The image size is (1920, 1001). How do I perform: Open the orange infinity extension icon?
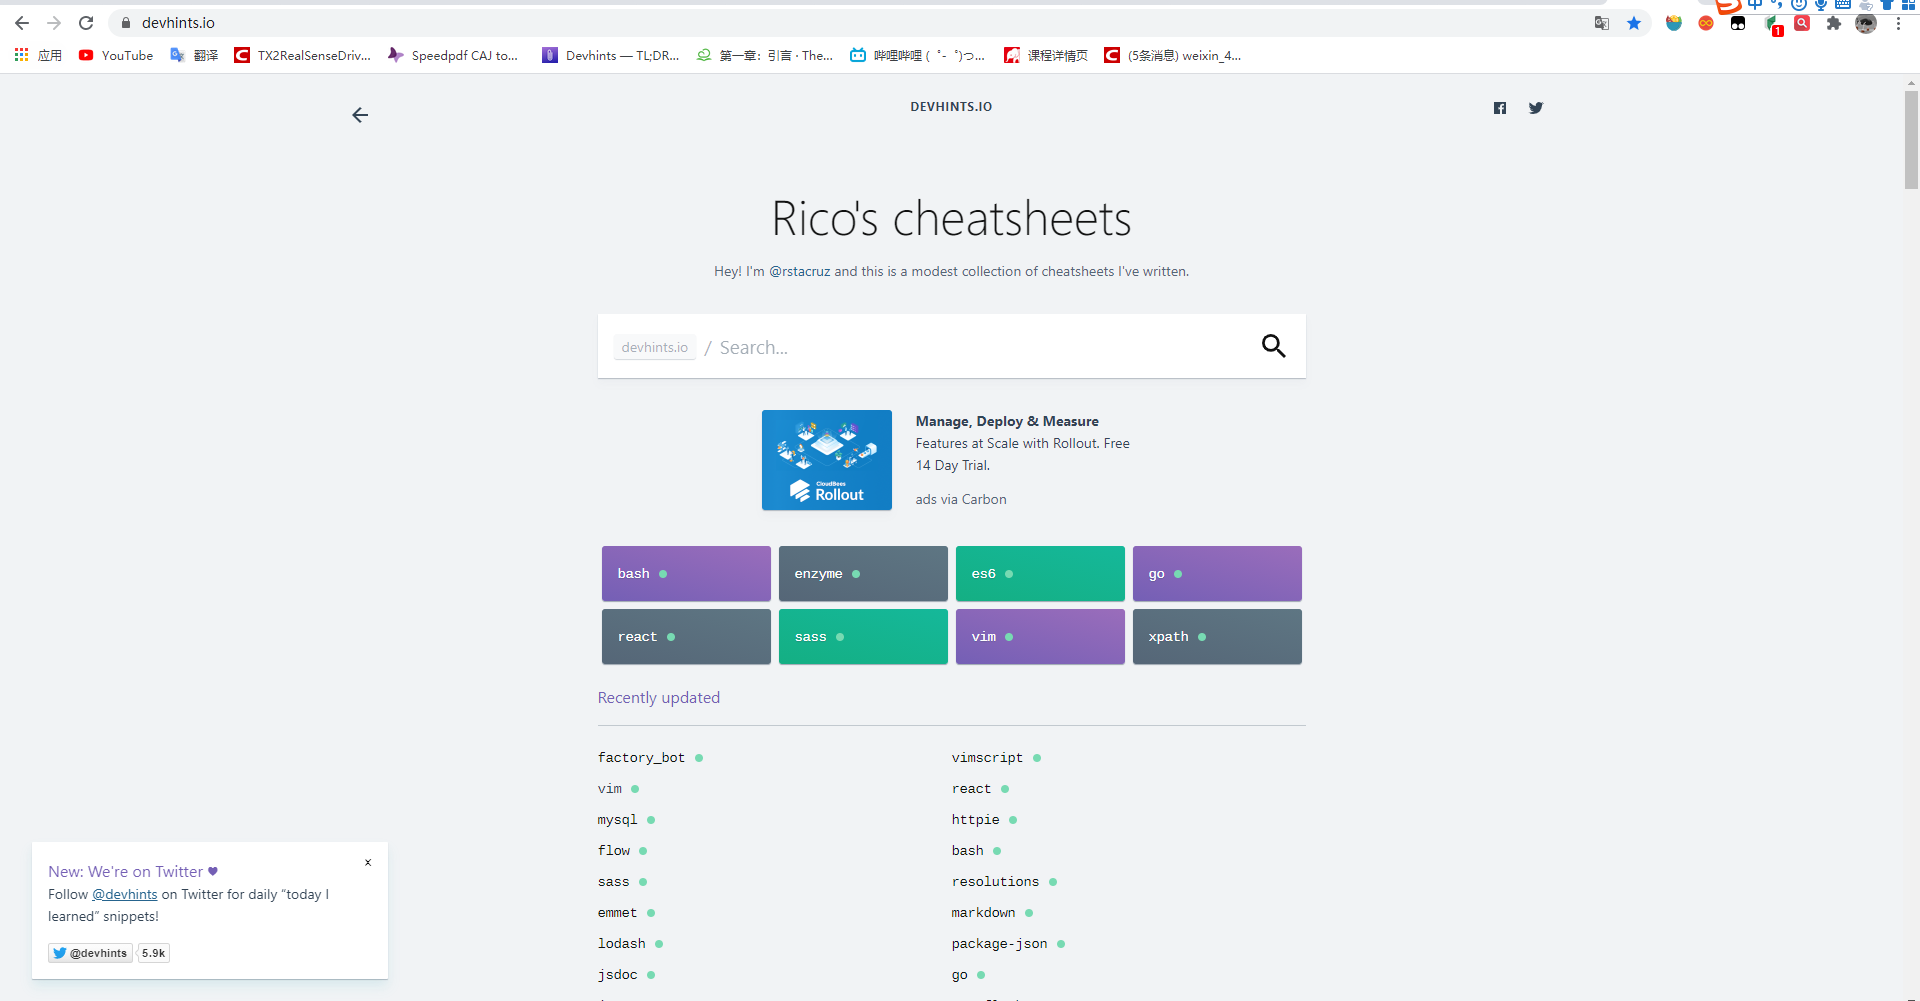point(1706,23)
